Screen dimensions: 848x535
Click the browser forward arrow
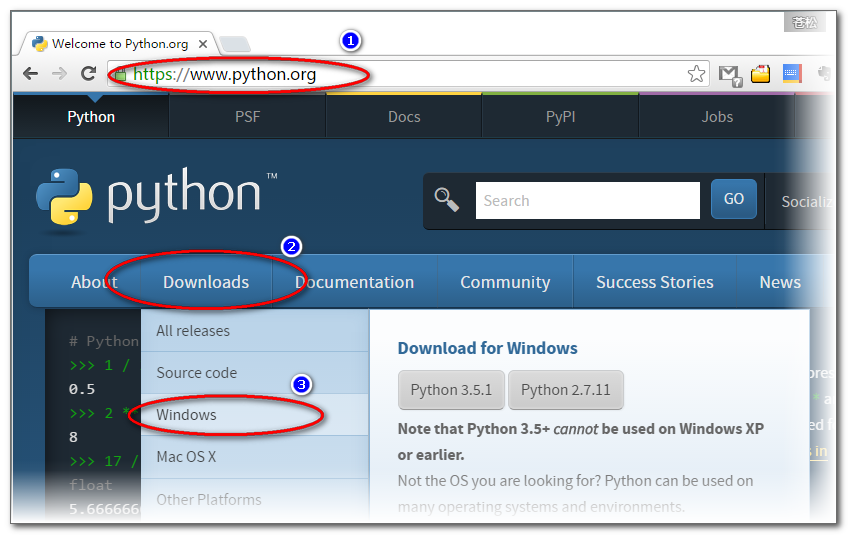[59, 74]
